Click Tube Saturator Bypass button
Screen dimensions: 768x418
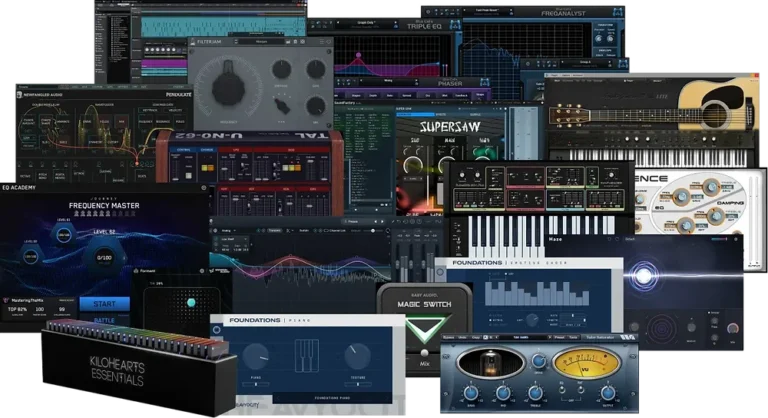[448, 338]
